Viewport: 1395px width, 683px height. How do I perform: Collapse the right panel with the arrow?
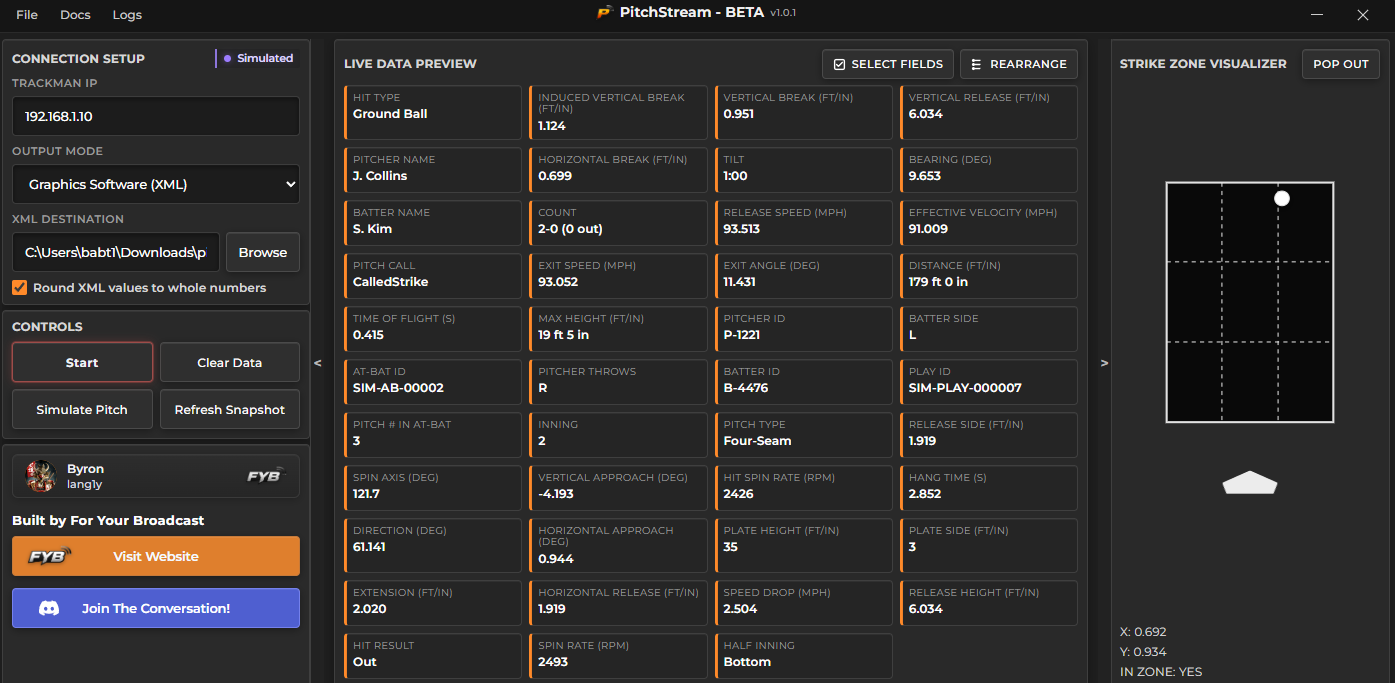(1104, 363)
